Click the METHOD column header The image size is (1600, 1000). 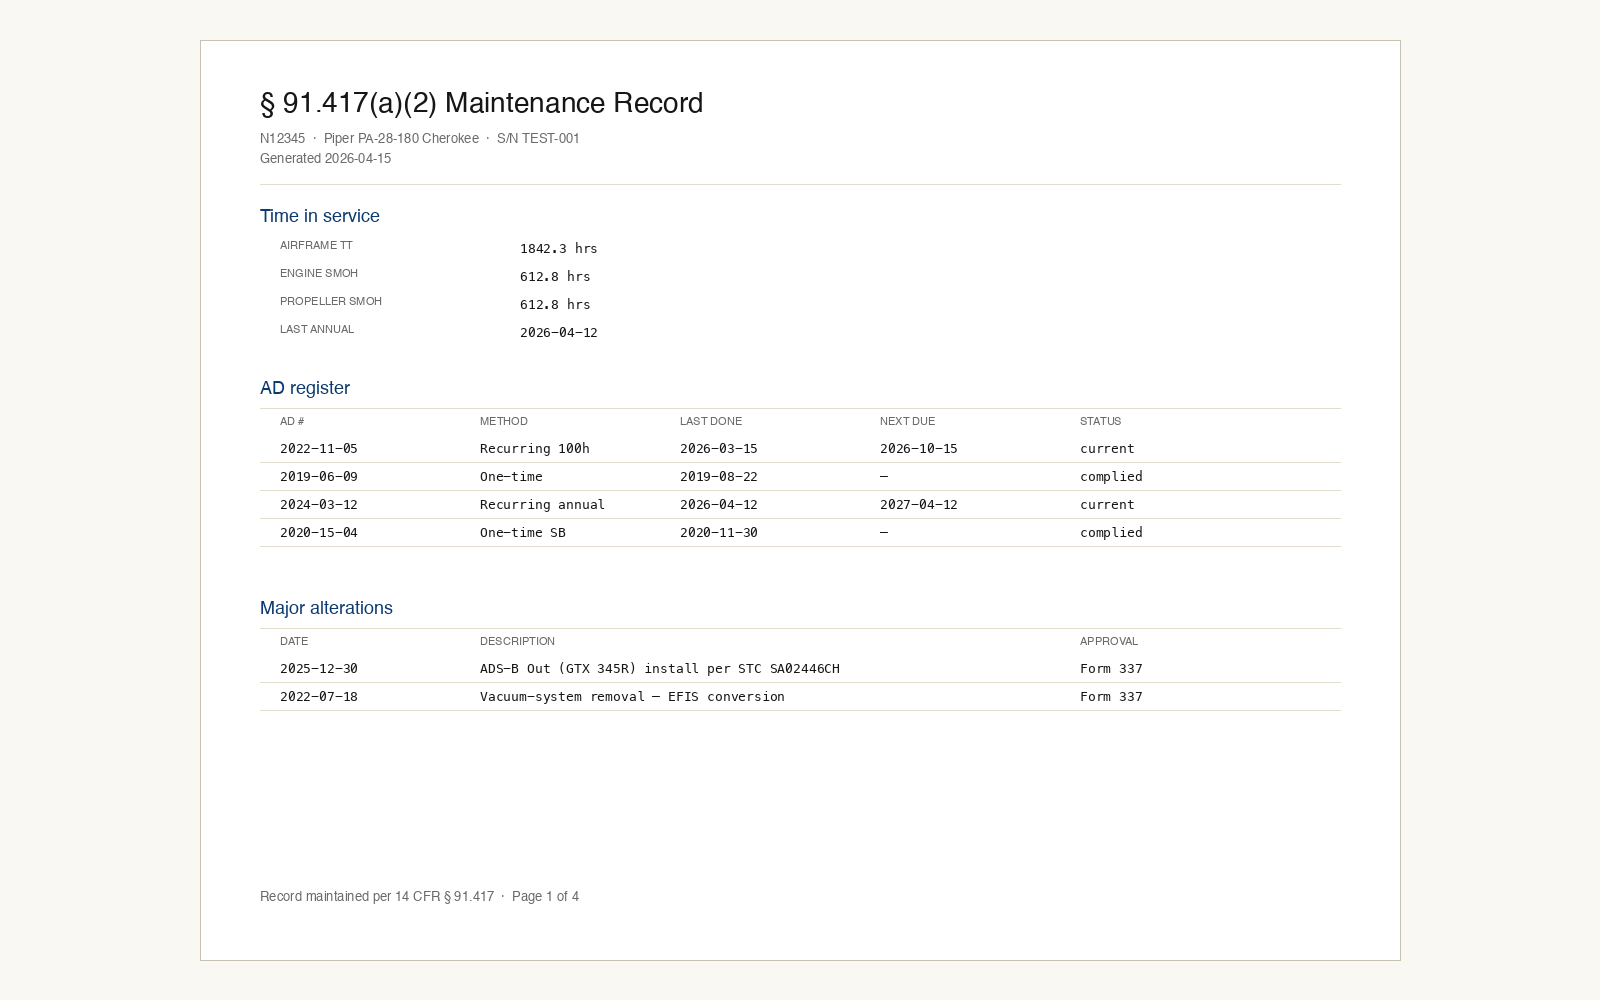point(504,421)
